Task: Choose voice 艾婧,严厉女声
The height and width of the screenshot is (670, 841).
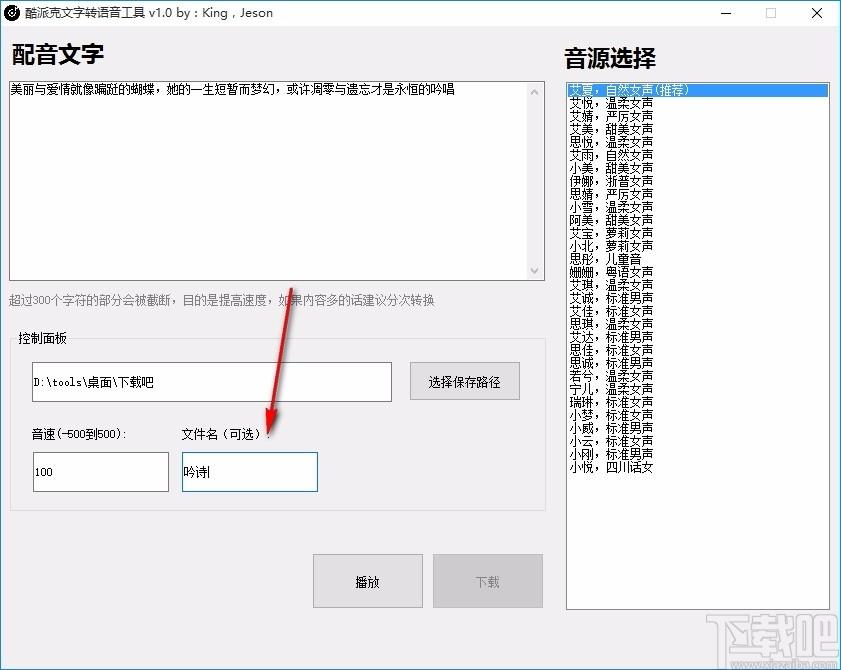Action: click(x=697, y=116)
